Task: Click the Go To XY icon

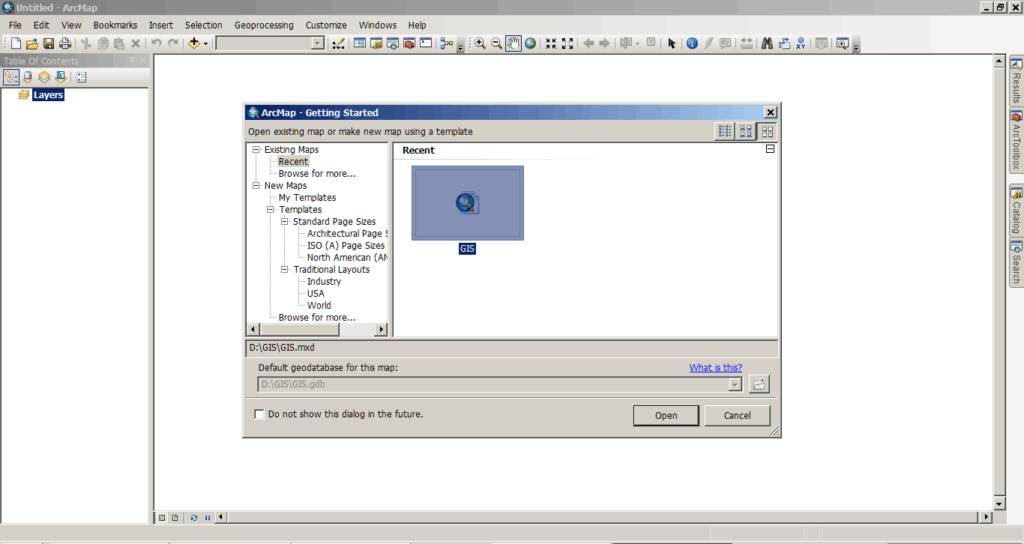Action: tap(801, 43)
